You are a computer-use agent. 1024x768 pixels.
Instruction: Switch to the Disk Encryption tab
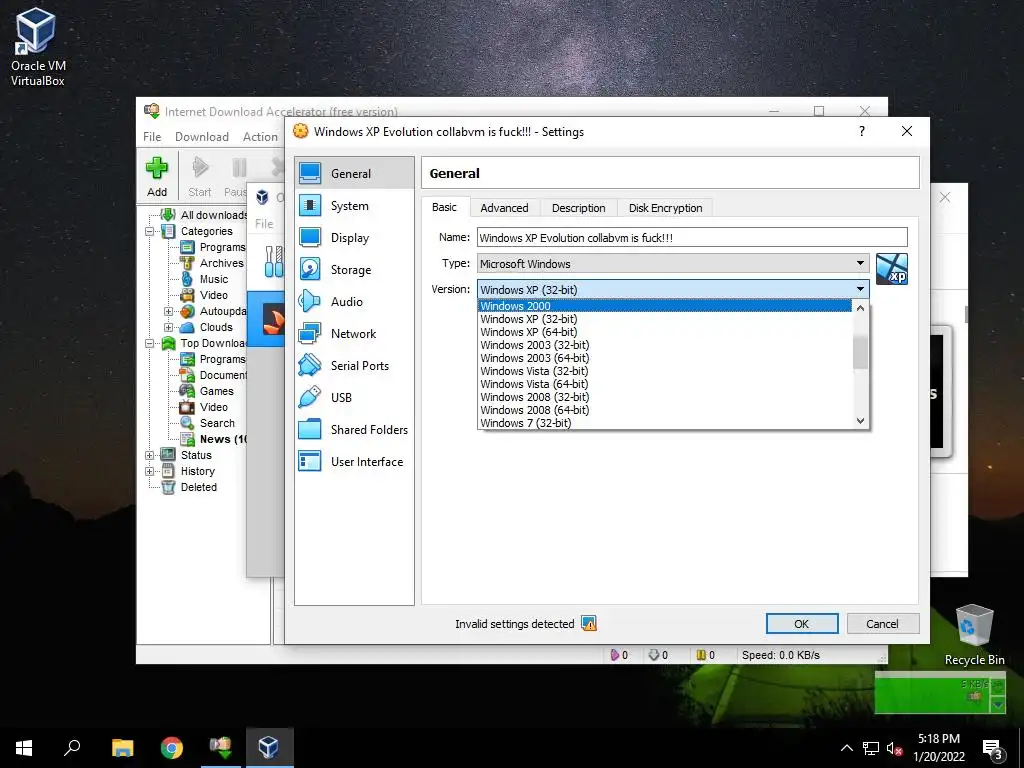pos(665,208)
